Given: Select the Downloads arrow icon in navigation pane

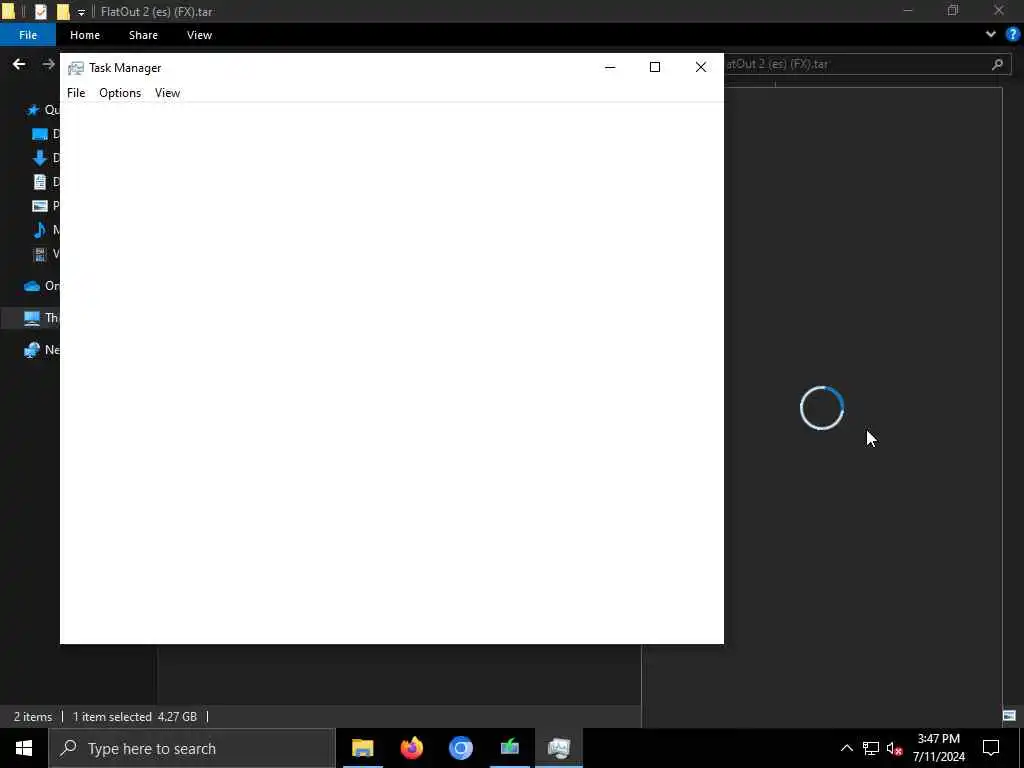Looking at the screenshot, I should pyautogui.click(x=40, y=157).
